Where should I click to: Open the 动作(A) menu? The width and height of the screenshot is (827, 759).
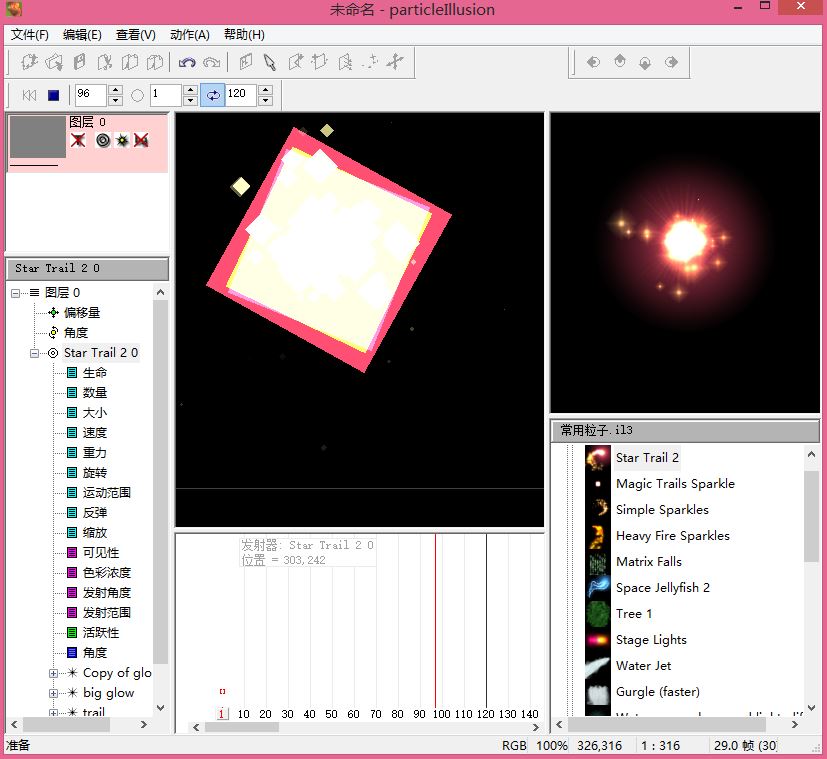(x=190, y=35)
